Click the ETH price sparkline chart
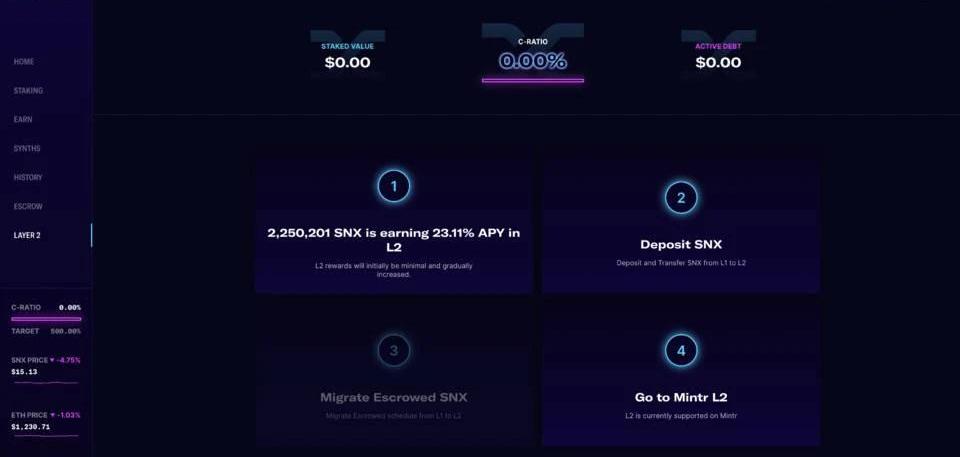This screenshot has width=960, height=457. point(45,436)
